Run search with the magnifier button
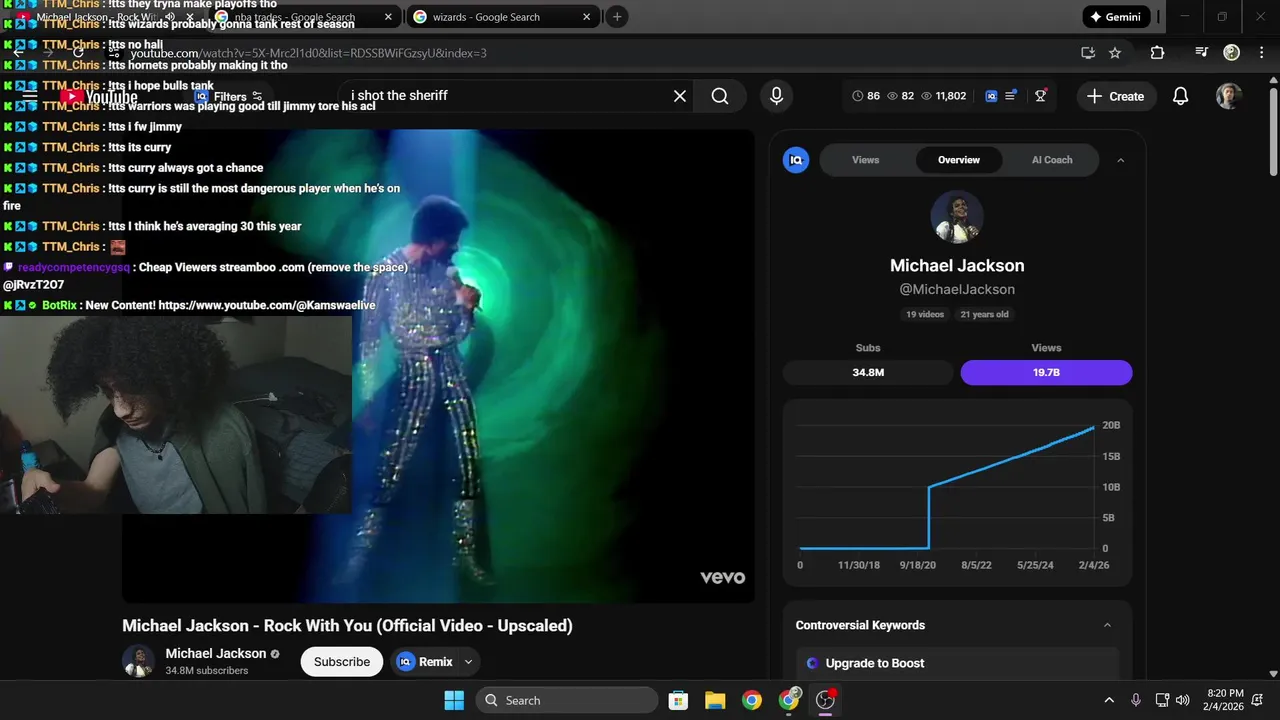 click(720, 96)
